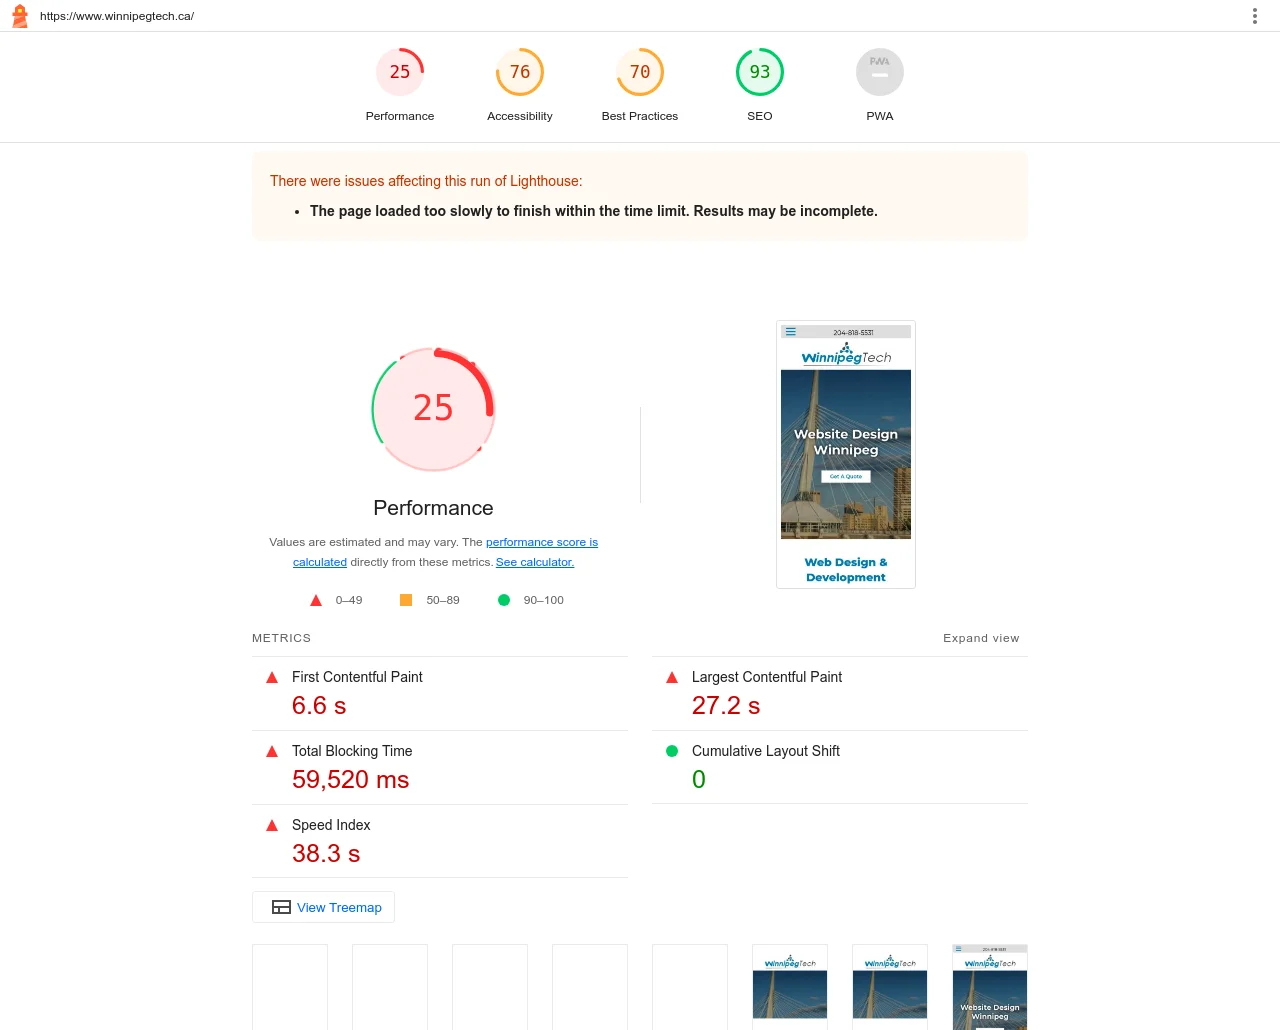Jump to Accessibility score gauge 76

pyautogui.click(x=520, y=72)
